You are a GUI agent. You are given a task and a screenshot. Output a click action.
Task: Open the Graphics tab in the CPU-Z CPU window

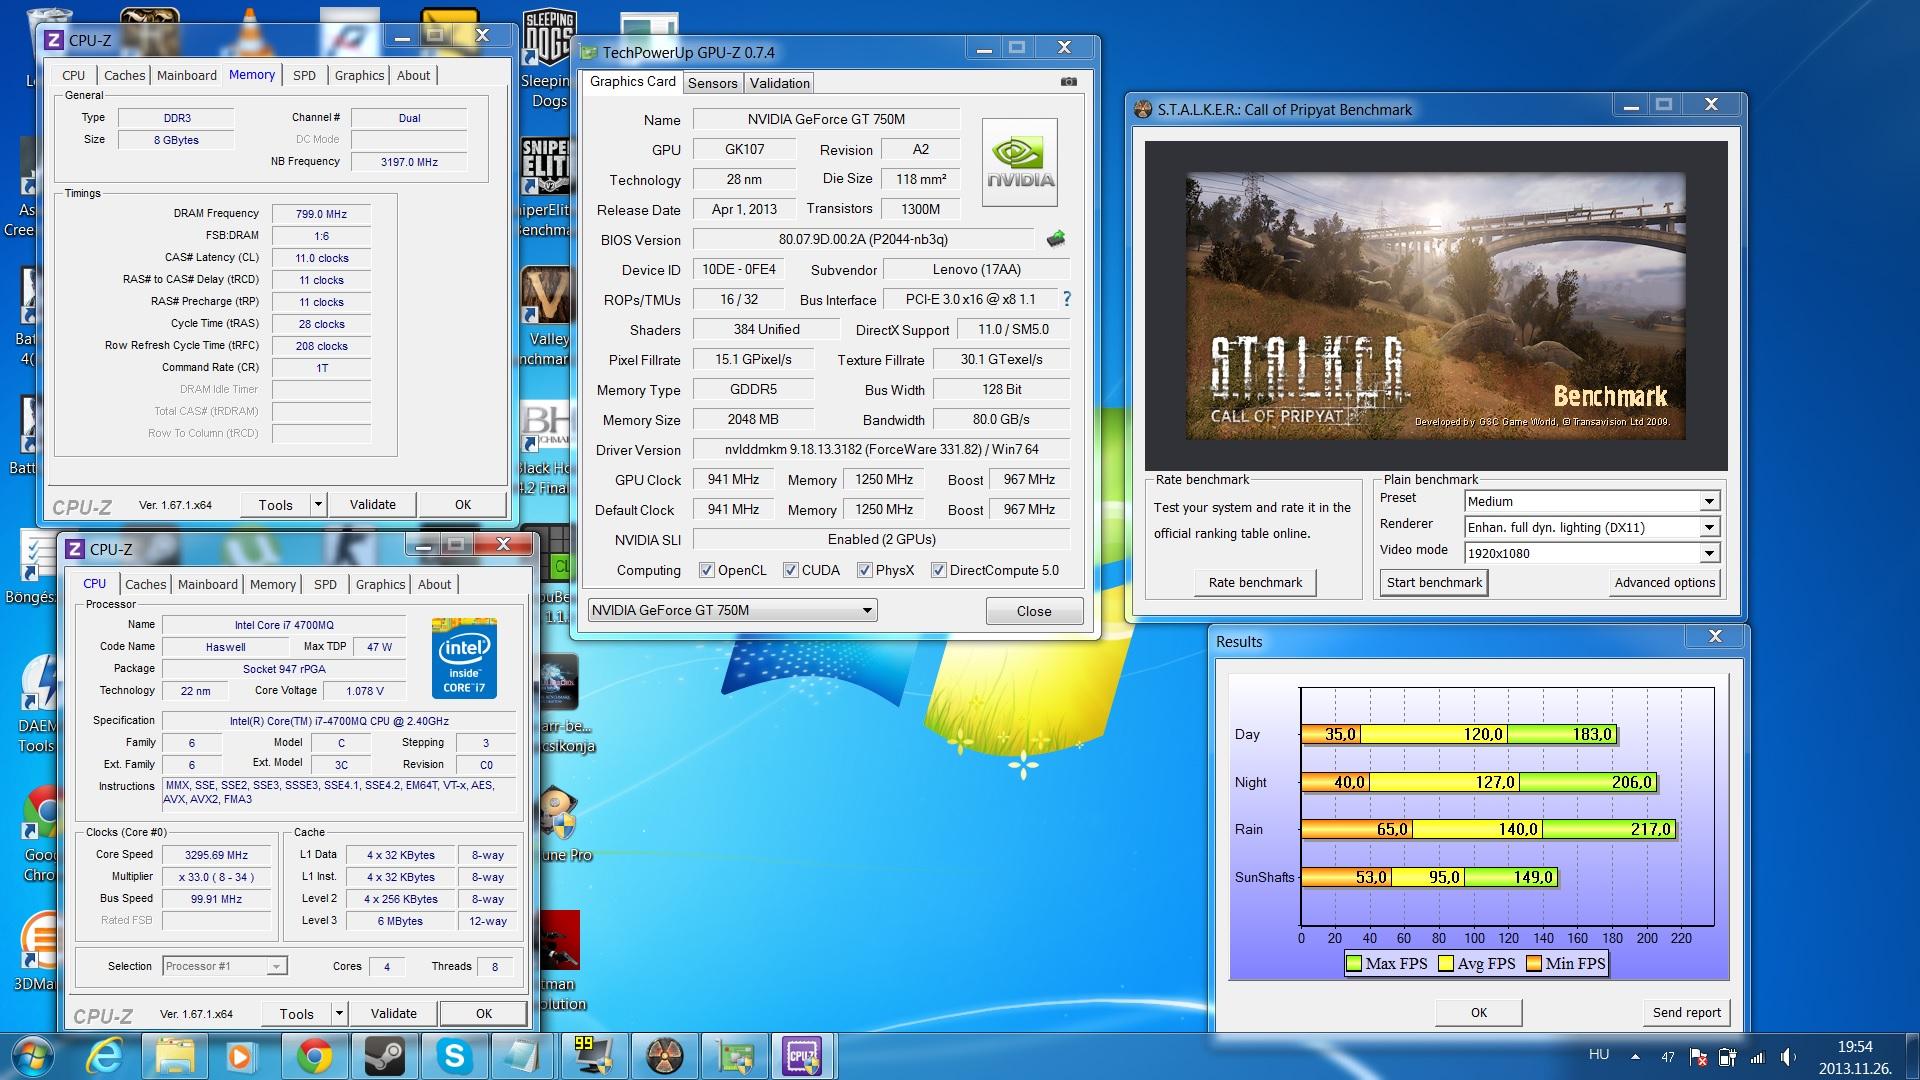pyautogui.click(x=380, y=584)
